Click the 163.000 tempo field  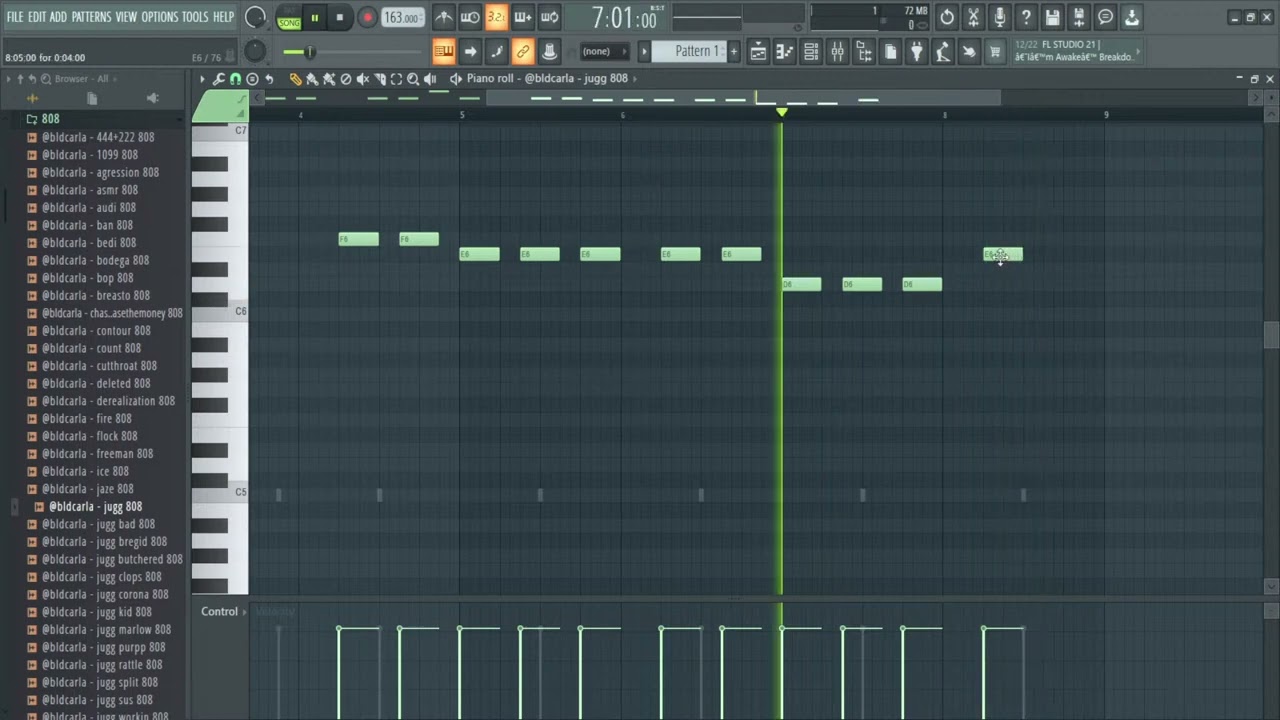tap(402, 18)
